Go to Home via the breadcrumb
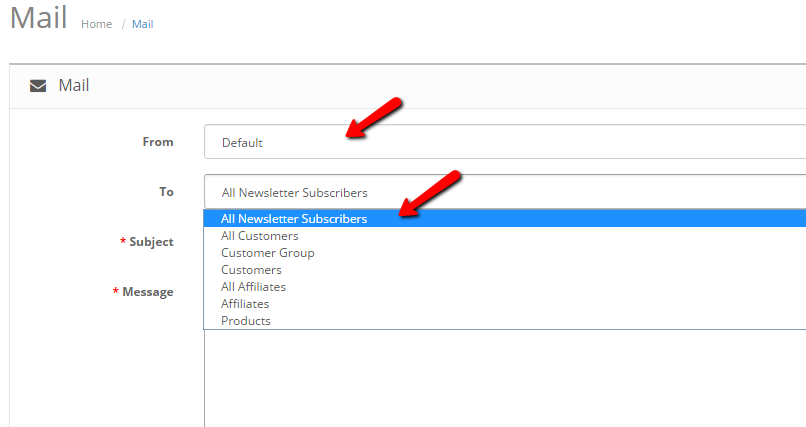The width and height of the screenshot is (806, 427). coord(96,24)
